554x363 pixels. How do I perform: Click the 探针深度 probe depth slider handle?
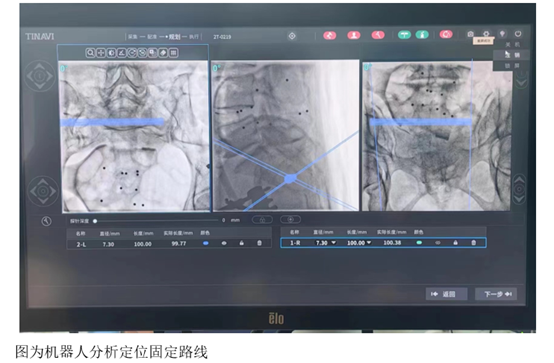[x=95, y=221]
